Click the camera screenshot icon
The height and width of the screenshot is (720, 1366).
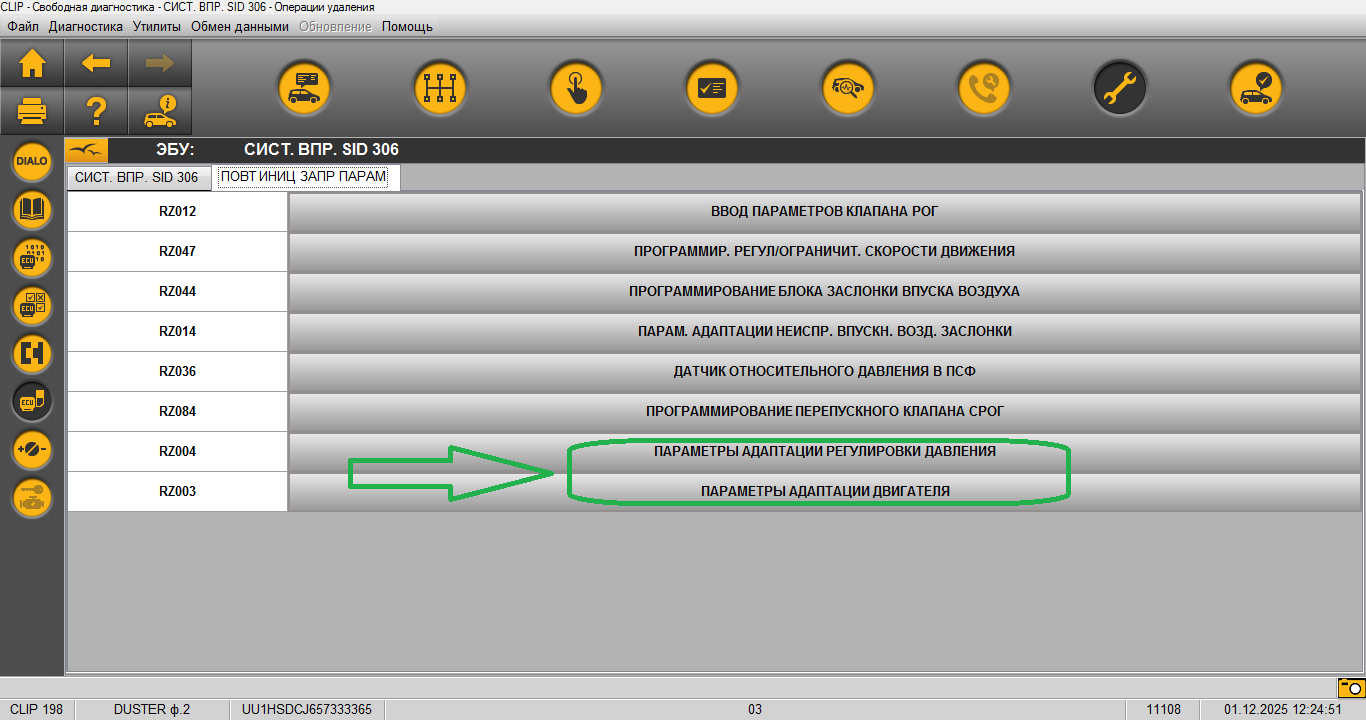click(1351, 688)
